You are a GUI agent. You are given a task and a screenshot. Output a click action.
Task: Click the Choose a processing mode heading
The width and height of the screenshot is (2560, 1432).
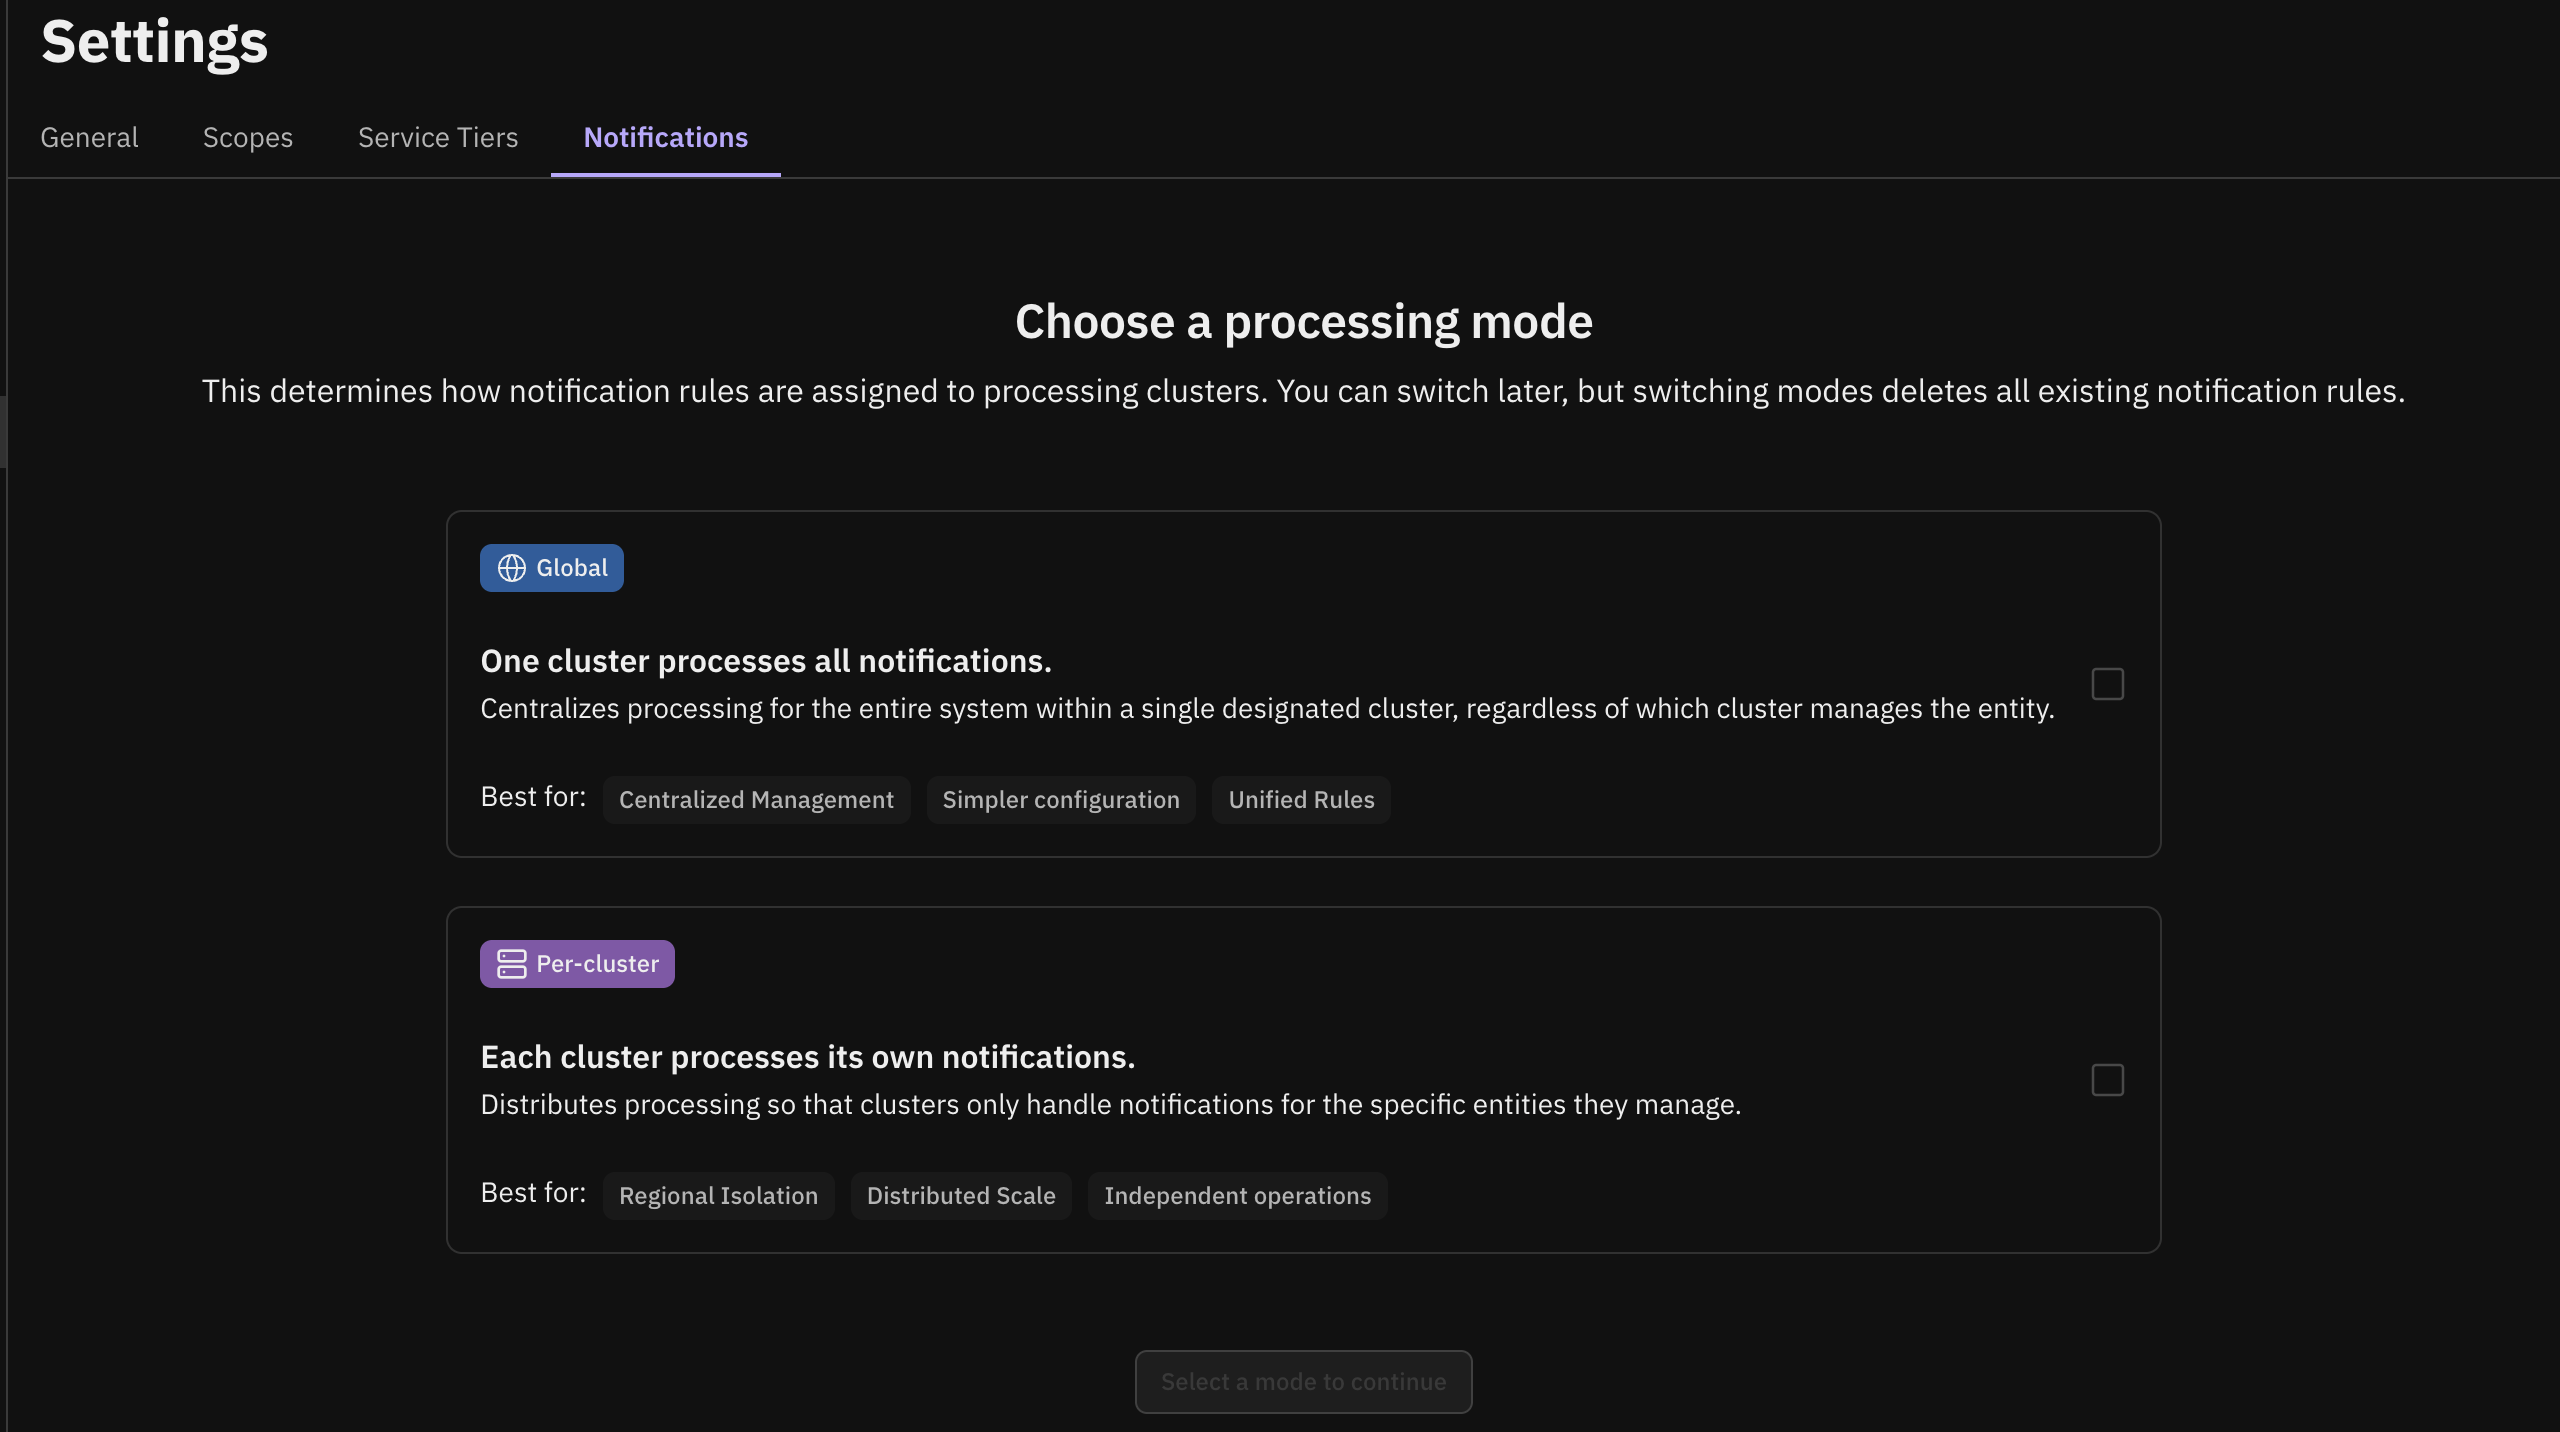[x=1303, y=322]
